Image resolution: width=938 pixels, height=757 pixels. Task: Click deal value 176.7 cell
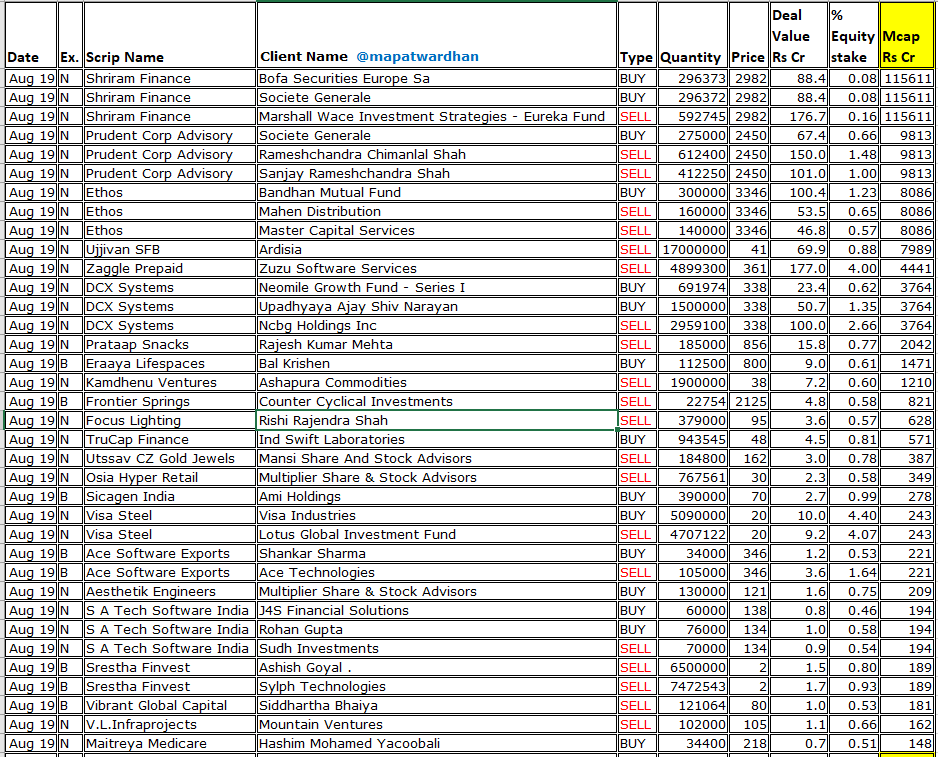tap(799, 117)
